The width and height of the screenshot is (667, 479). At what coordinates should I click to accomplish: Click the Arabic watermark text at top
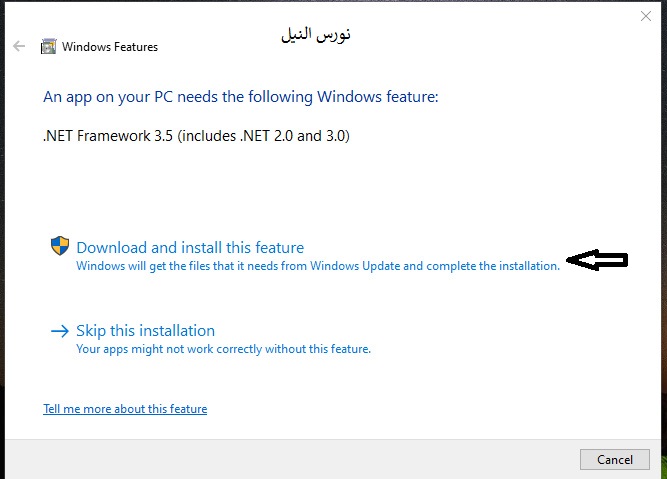(x=316, y=36)
